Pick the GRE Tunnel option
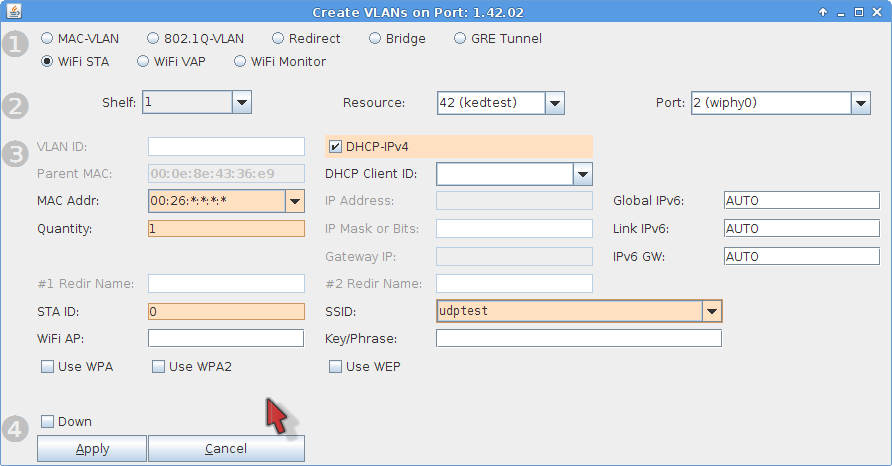The height and width of the screenshot is (466, 892). tap(461, 39)
